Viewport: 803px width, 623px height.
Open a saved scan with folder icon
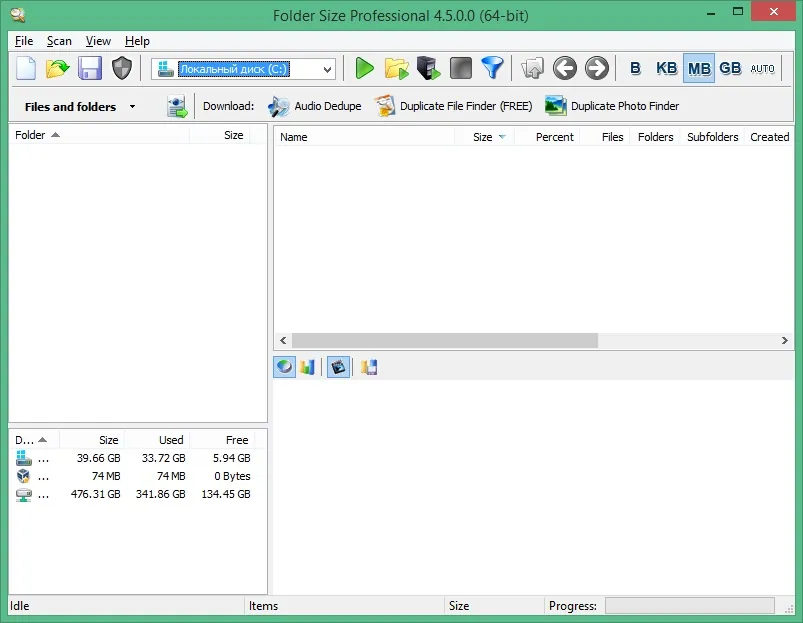58,68
